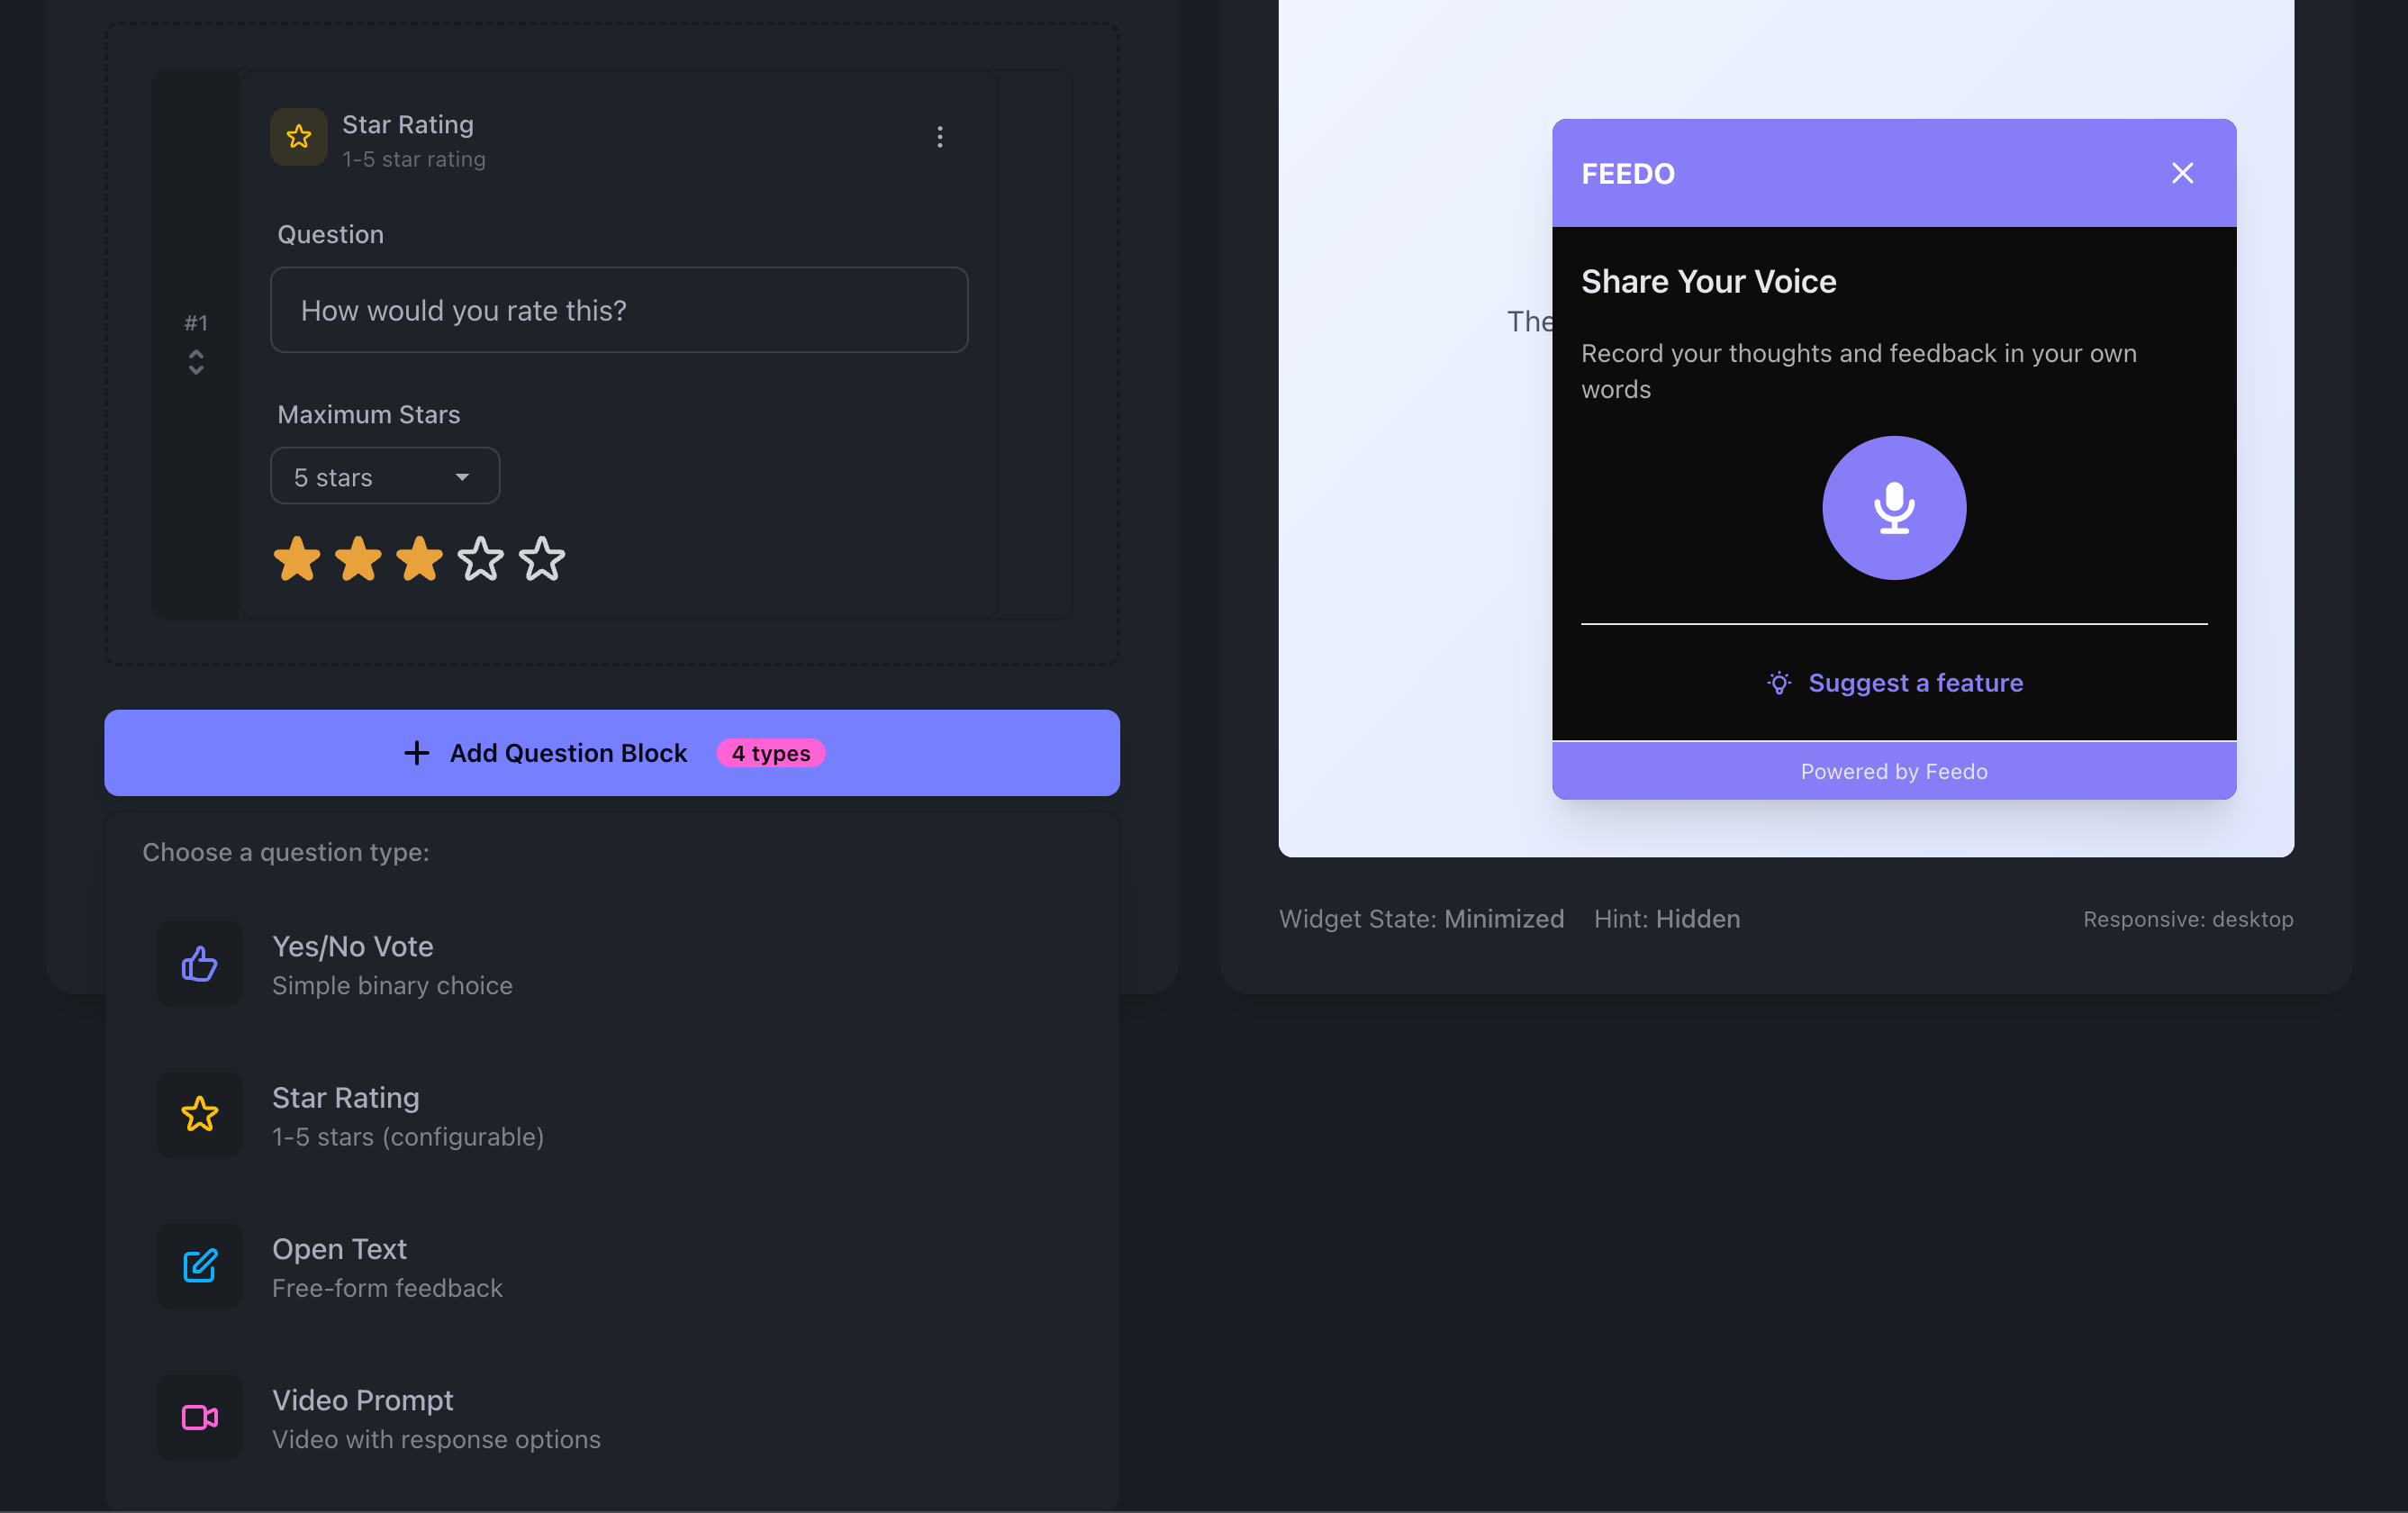Select the third star in the rating preview

coord(419,559)
